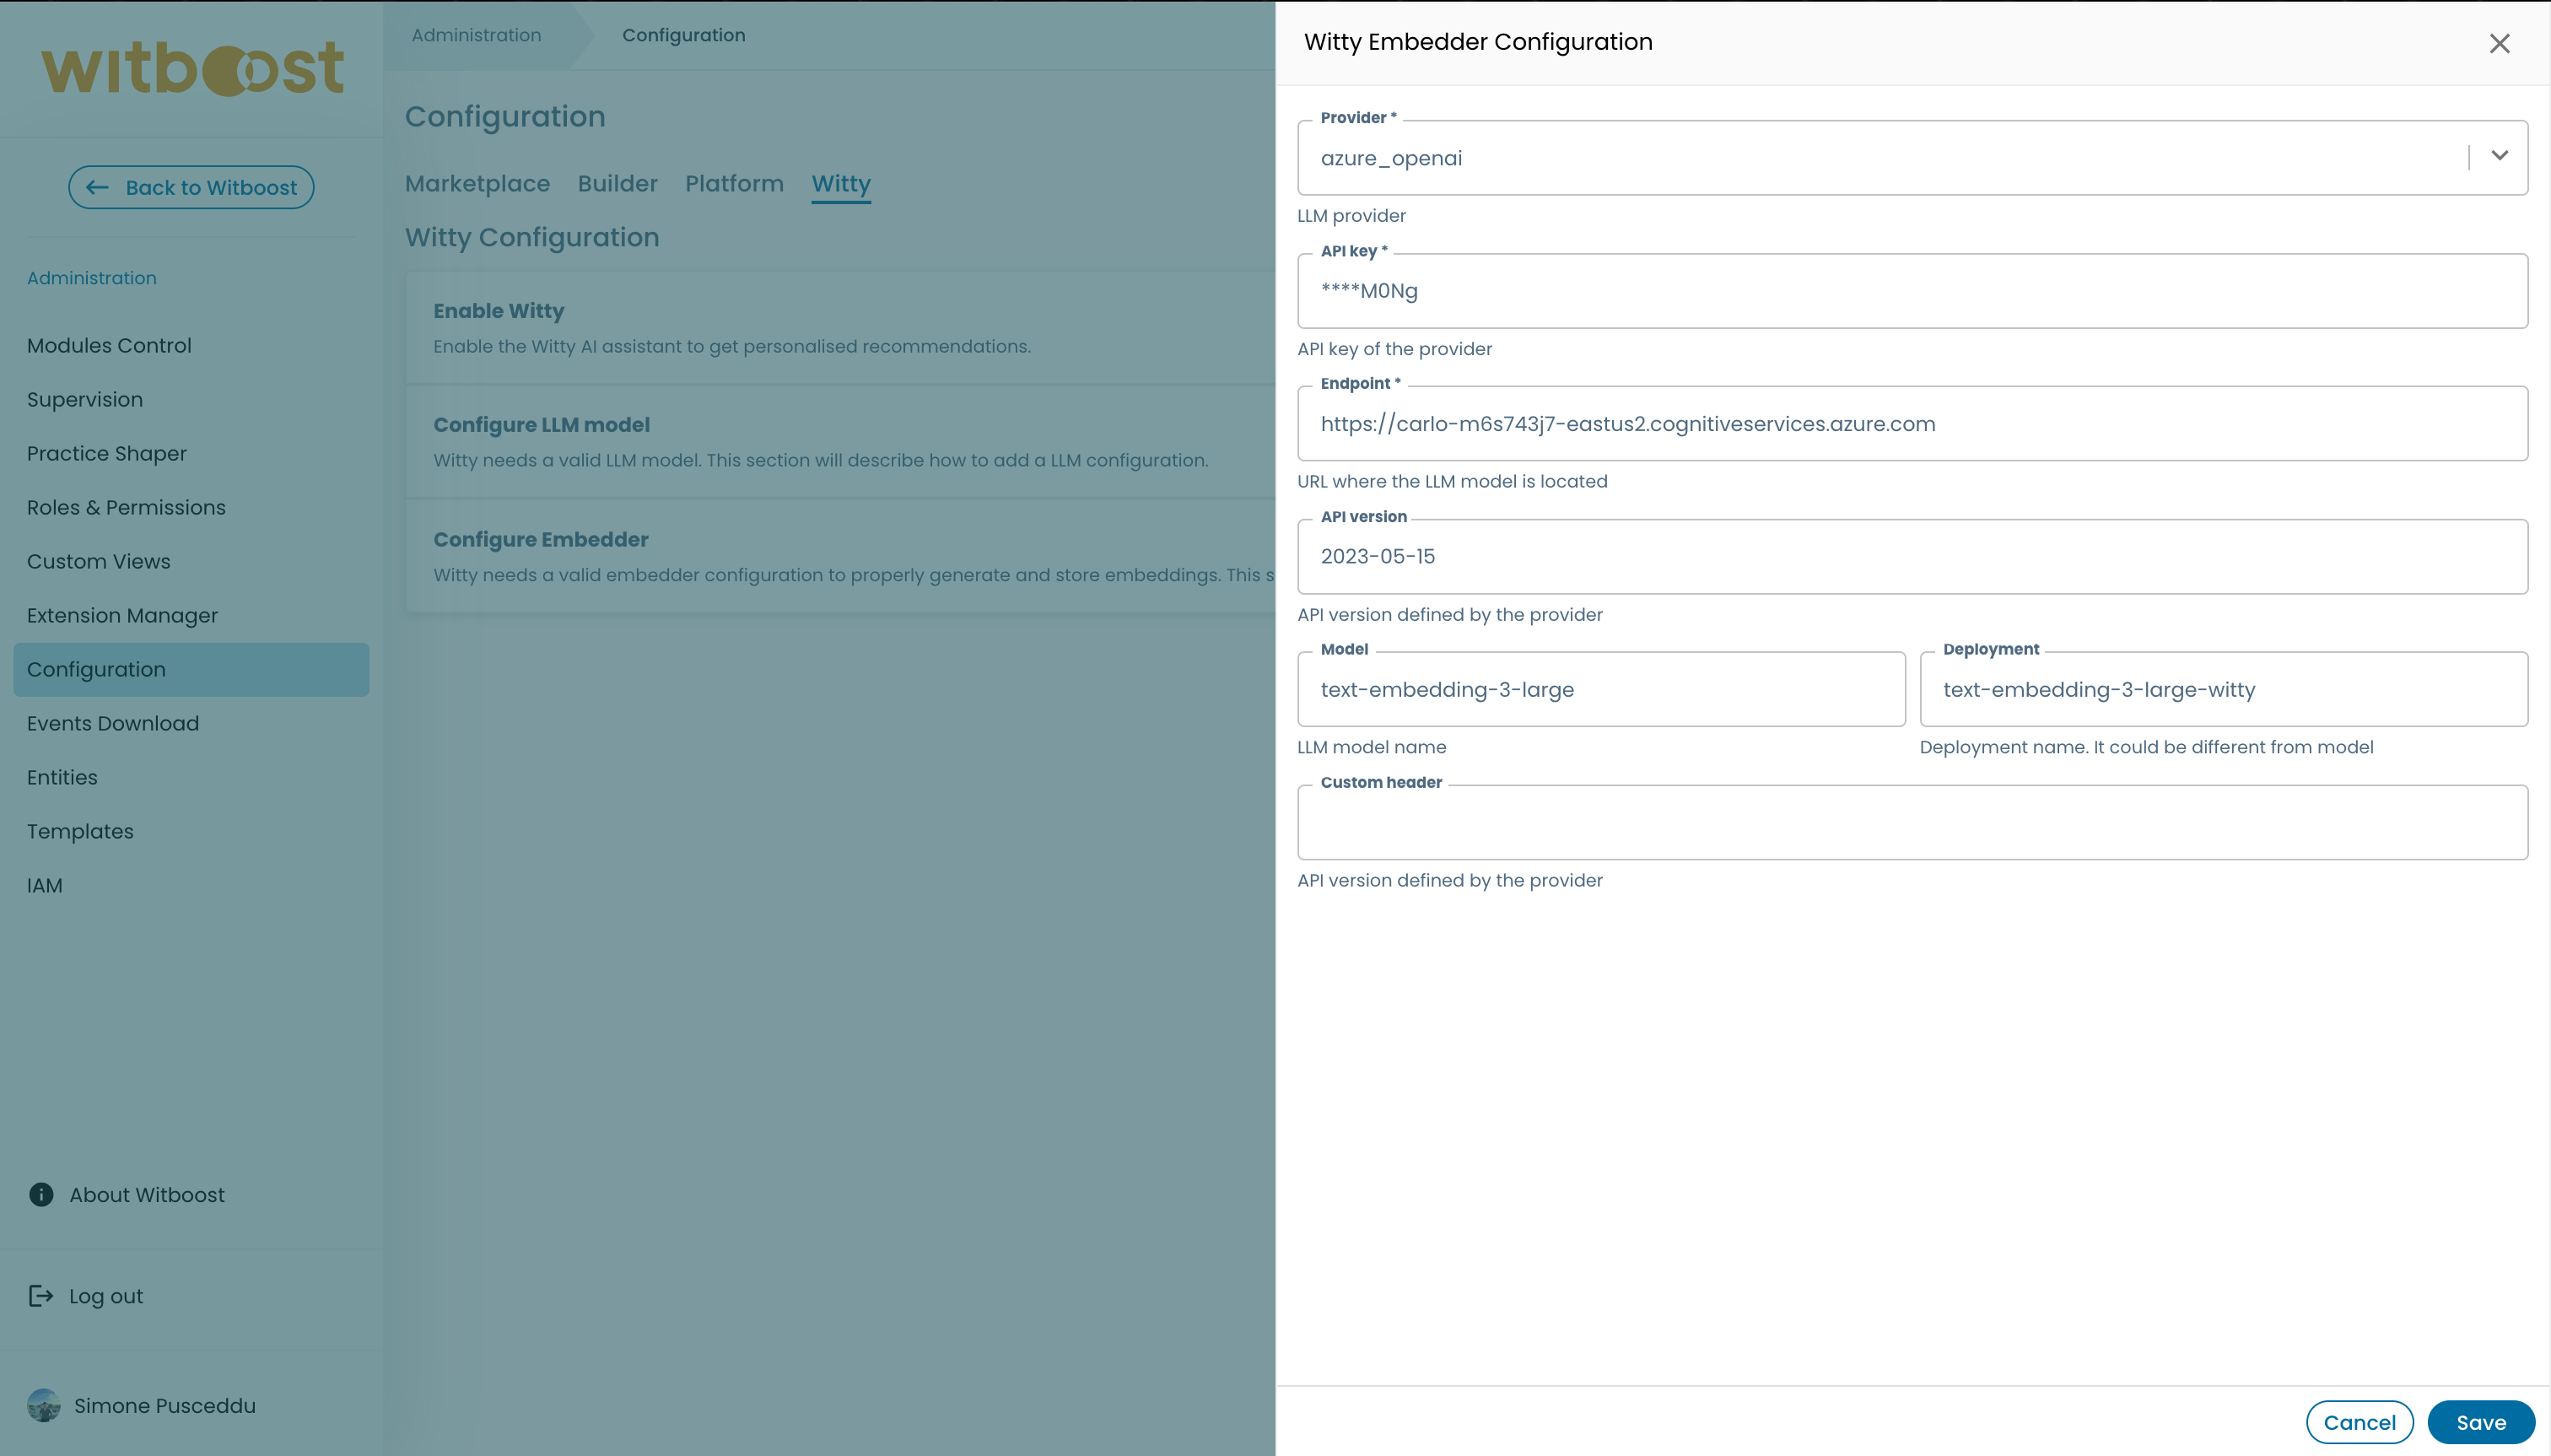Click the 'LLM provider' helper text

pos(1351,216)
